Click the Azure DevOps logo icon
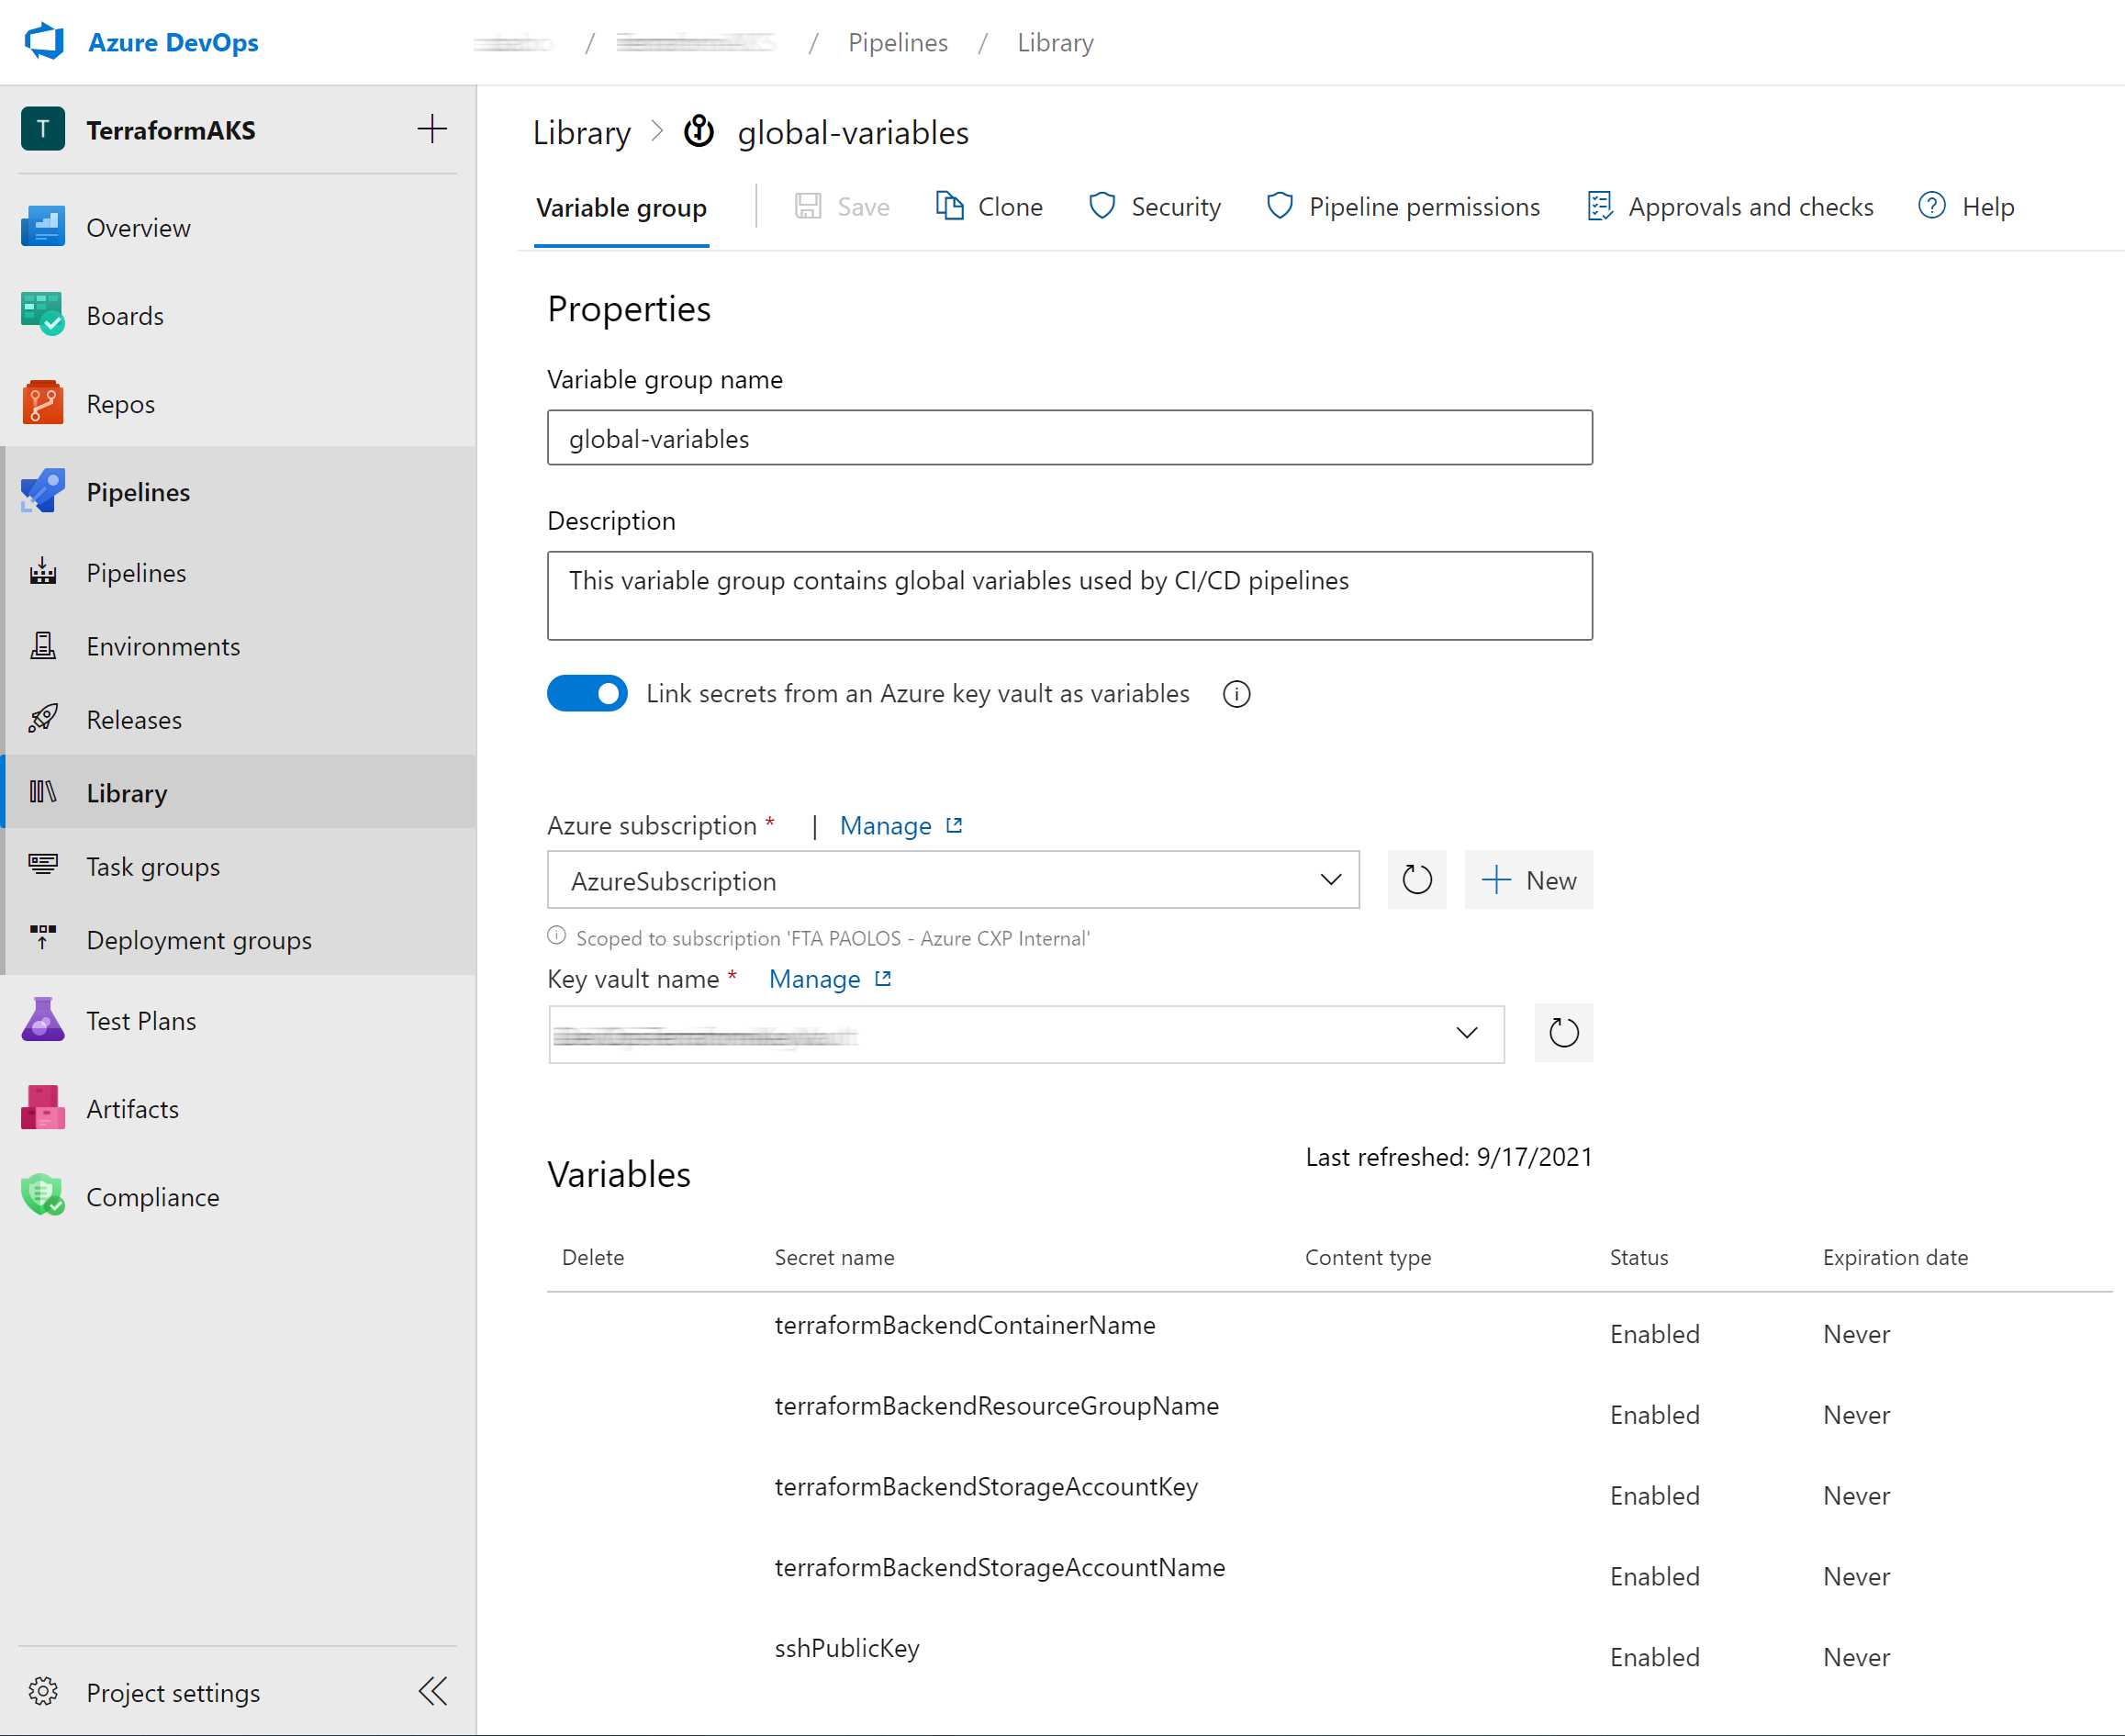Viewport: 2125px width, 1736px height. [44, 42]
